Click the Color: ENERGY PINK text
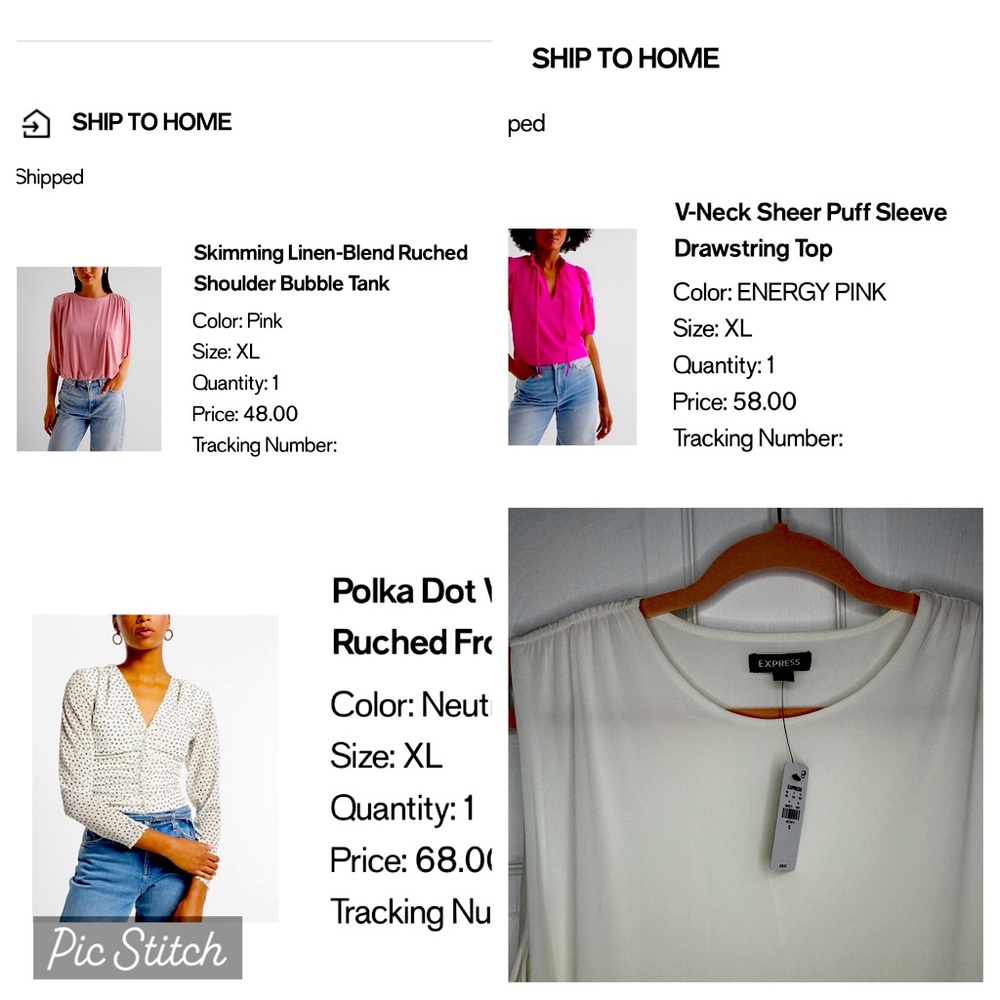The width and height of the screenshot is (1000, 1000). click(779, 292)
